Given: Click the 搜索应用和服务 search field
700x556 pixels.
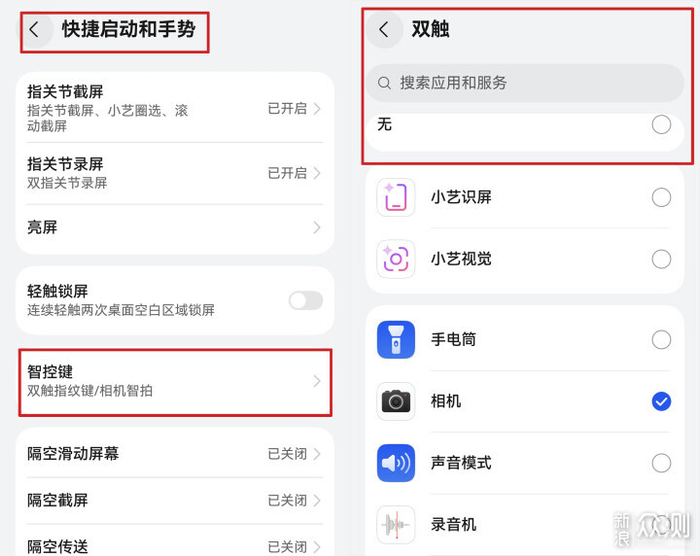Looking at the screenshot, I should pos(525,83).
